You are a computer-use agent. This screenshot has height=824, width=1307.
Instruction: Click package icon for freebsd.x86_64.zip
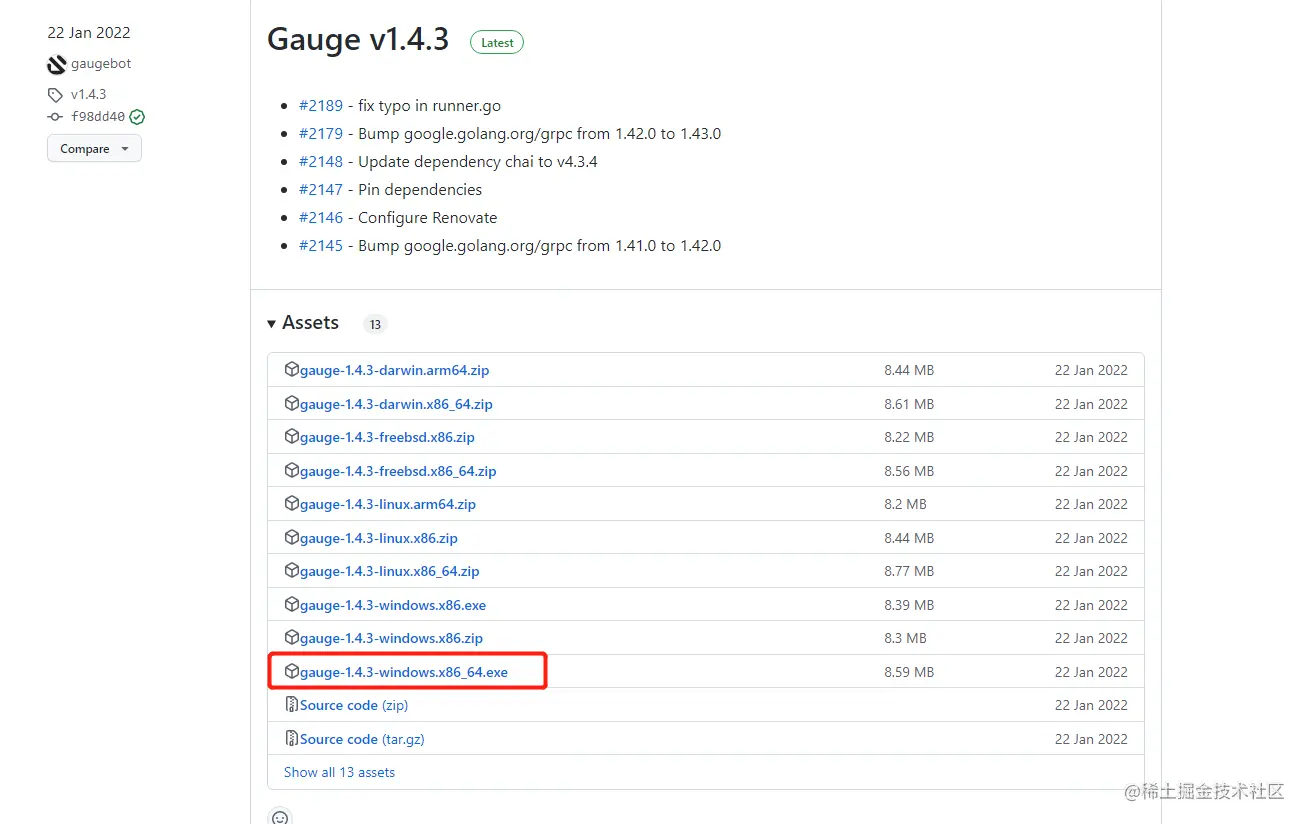point(292,470)
